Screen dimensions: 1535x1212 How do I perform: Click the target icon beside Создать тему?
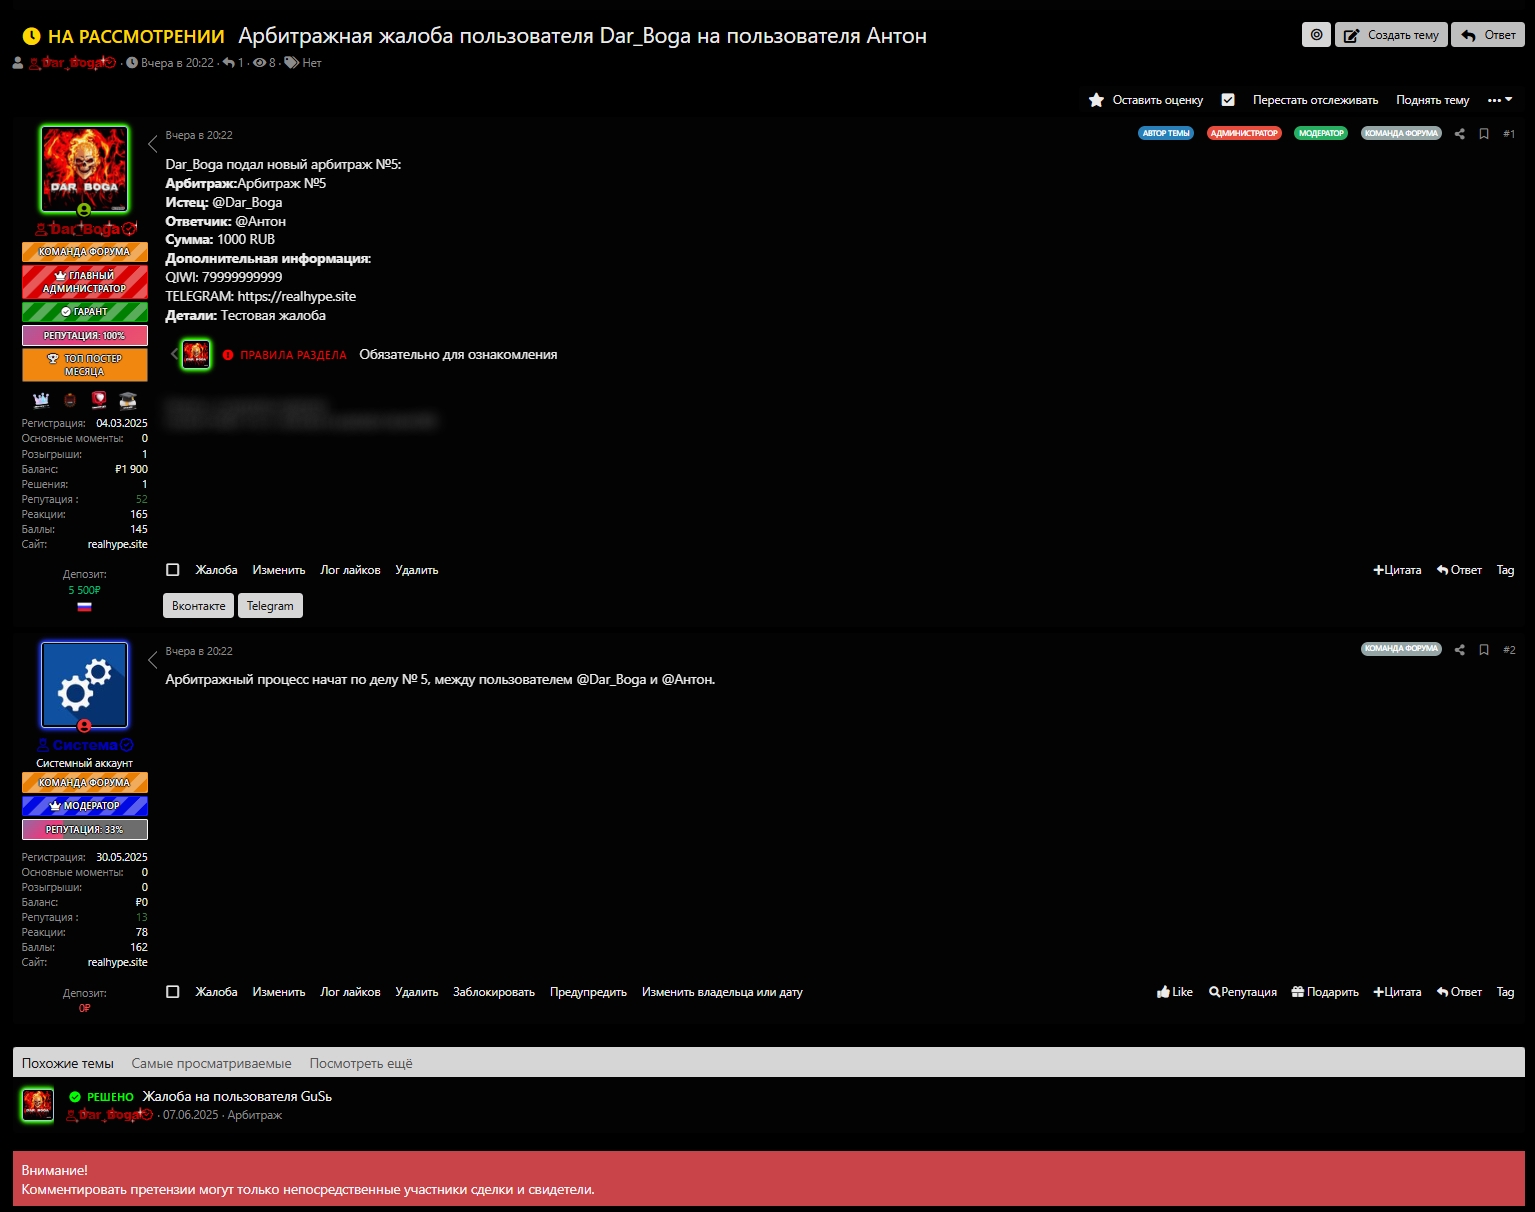pos(1316,35)
